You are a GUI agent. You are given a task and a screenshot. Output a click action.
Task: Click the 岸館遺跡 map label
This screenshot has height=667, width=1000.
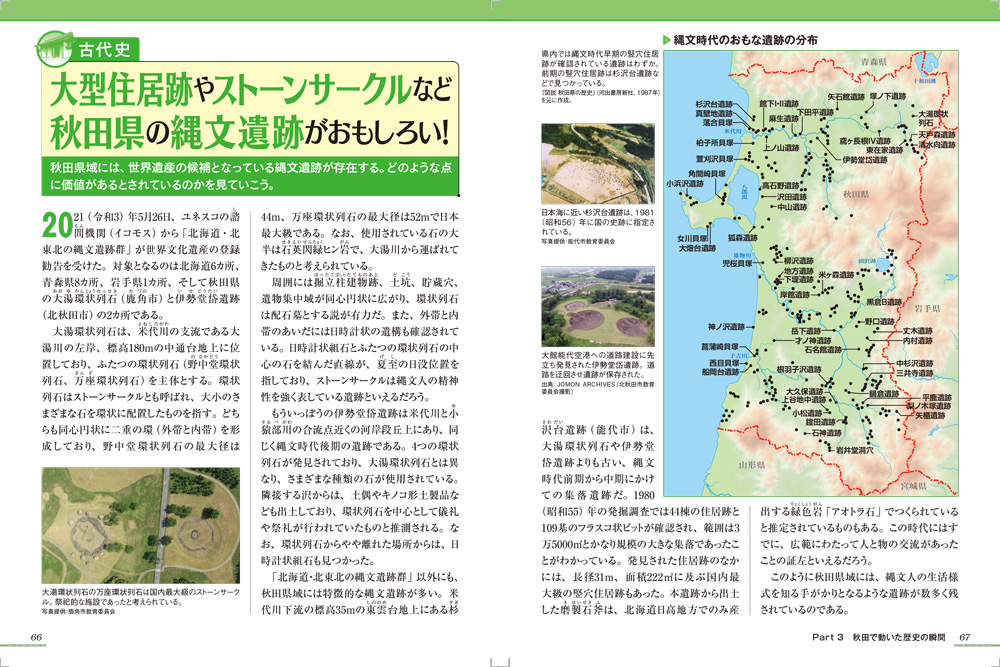[795, 295]
